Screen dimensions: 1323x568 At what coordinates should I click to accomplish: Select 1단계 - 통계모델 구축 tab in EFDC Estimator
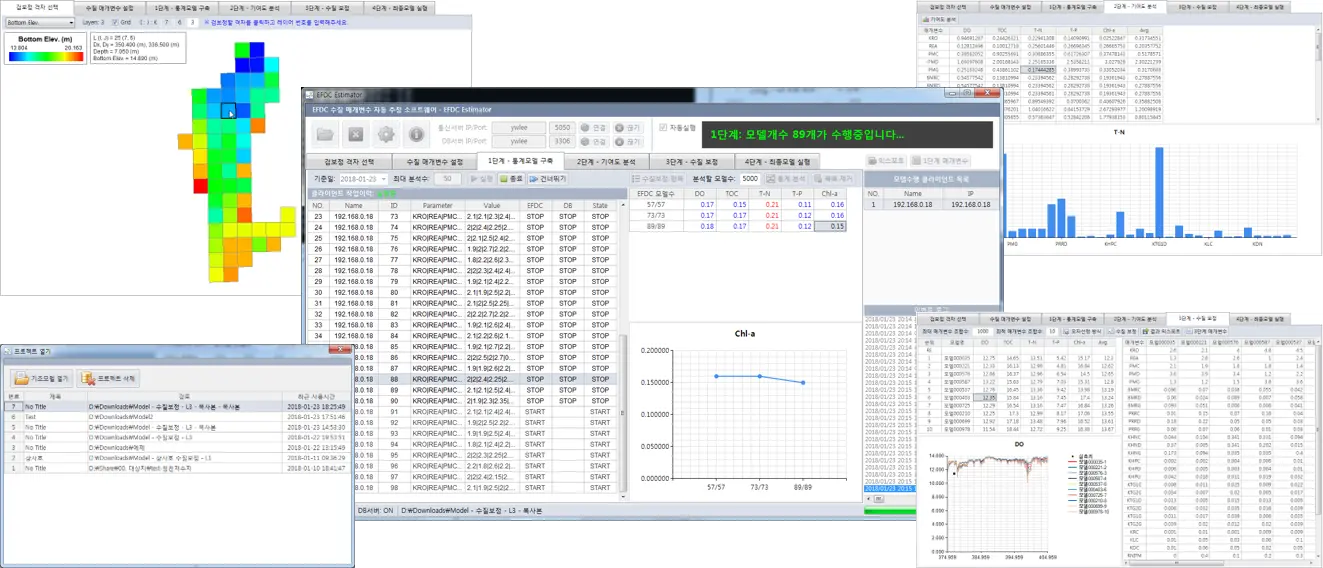click(522, 161)
